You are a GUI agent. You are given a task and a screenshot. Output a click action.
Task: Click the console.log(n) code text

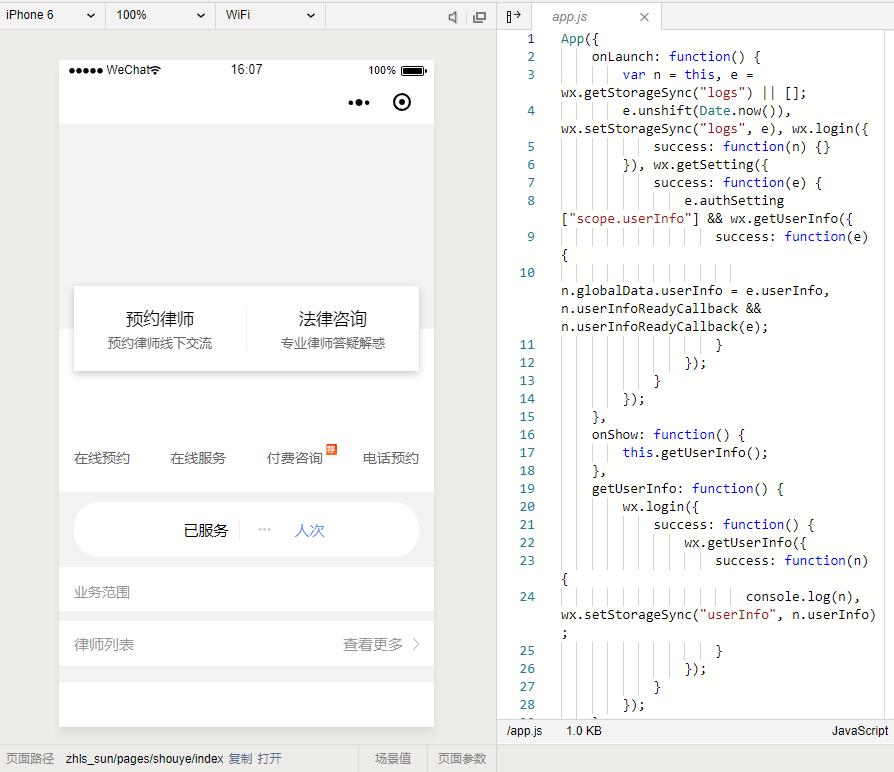[x=799, y=596]
